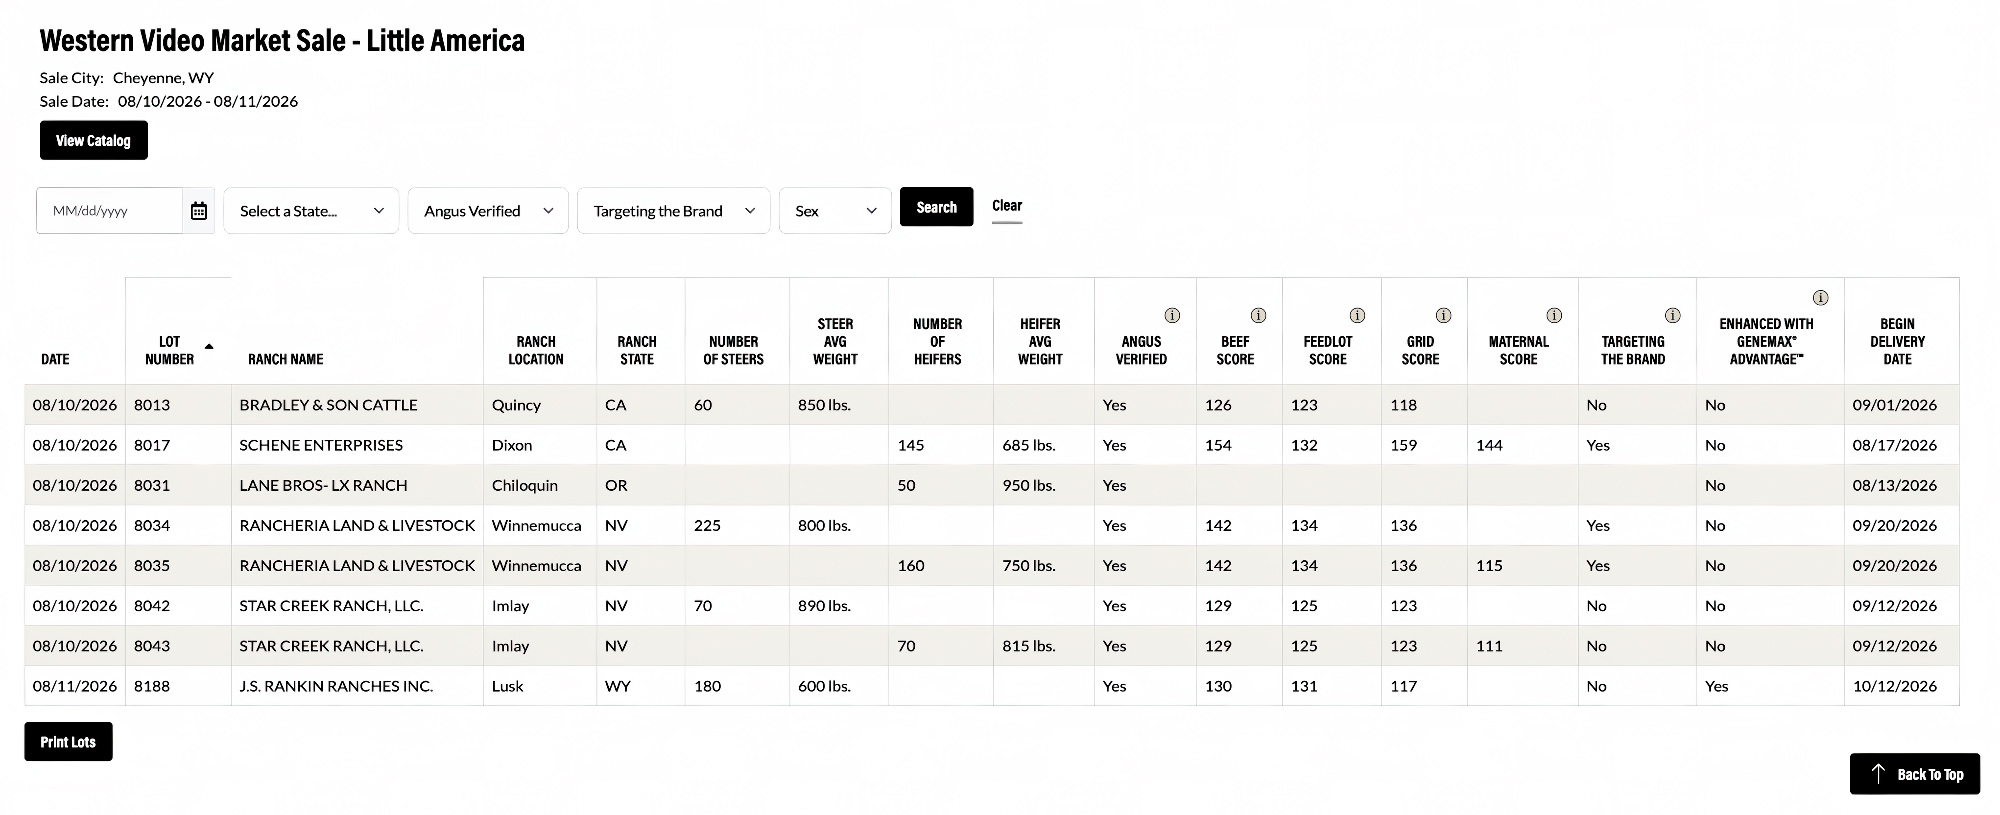This screenshot has height=815, width=2000.
Task: Click the GeneMax Advantage info icon
Action: (x=1821, y=298)
